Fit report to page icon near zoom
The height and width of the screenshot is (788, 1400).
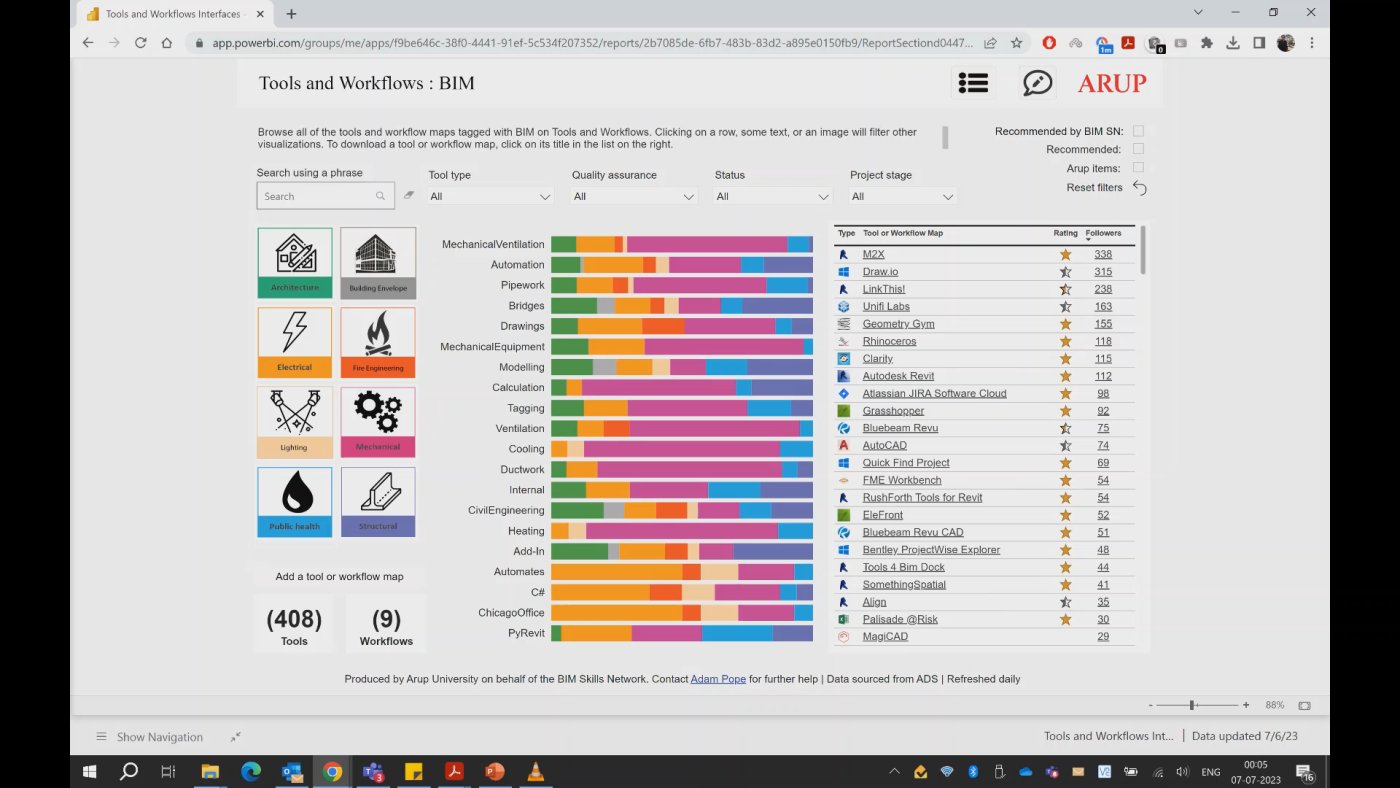(x=1304, y=705)
